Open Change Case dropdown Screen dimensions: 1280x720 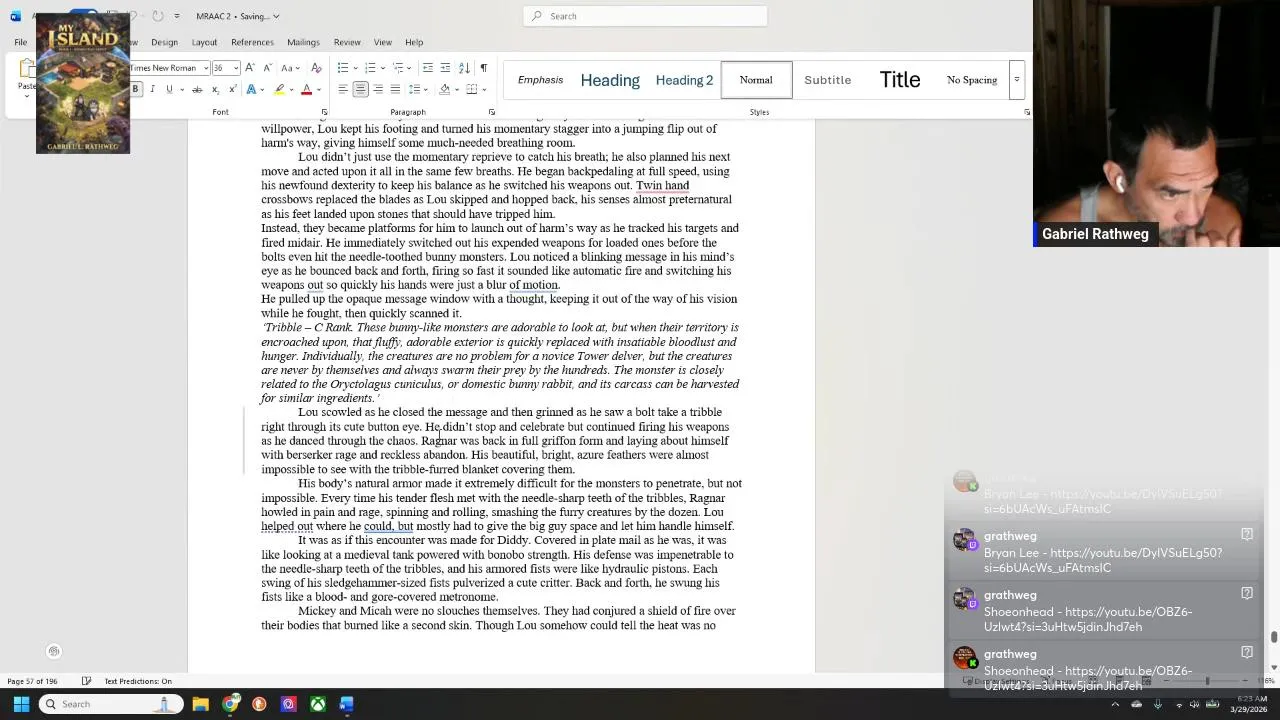(289, 68)
